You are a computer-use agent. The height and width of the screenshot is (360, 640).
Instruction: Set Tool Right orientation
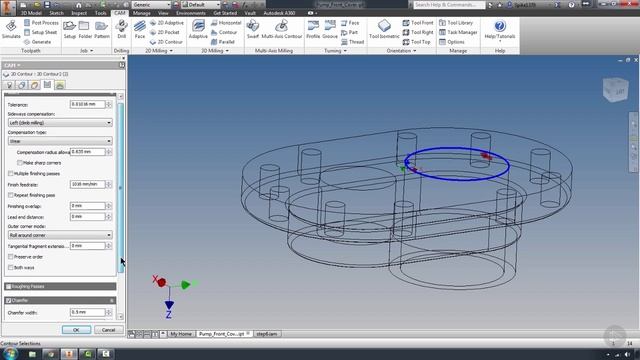tap(418, 32)
